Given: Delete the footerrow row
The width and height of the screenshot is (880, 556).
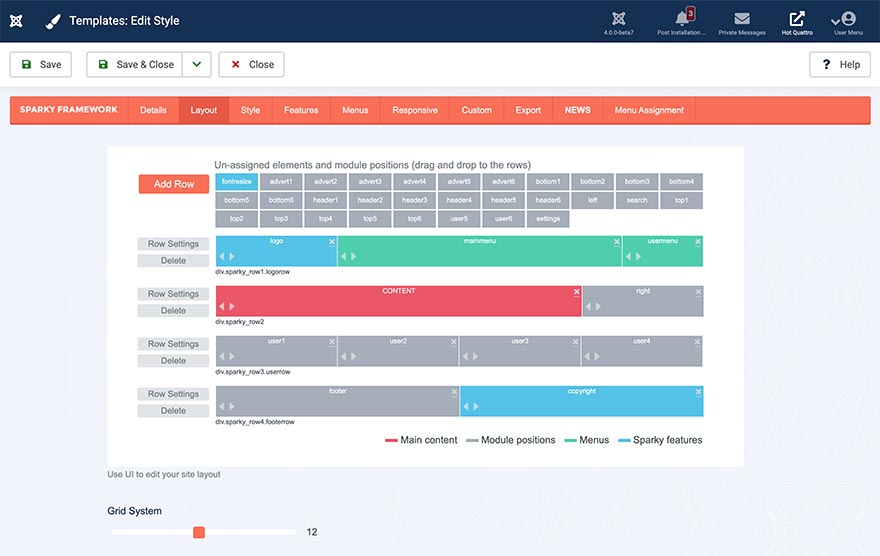Looking at the screenshot, I should point(173,411).
